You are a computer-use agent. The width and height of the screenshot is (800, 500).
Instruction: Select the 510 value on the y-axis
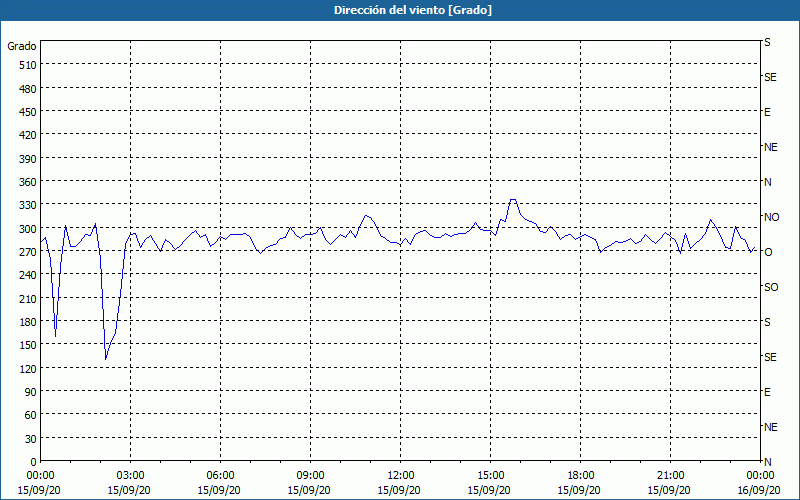click(28, 65)
